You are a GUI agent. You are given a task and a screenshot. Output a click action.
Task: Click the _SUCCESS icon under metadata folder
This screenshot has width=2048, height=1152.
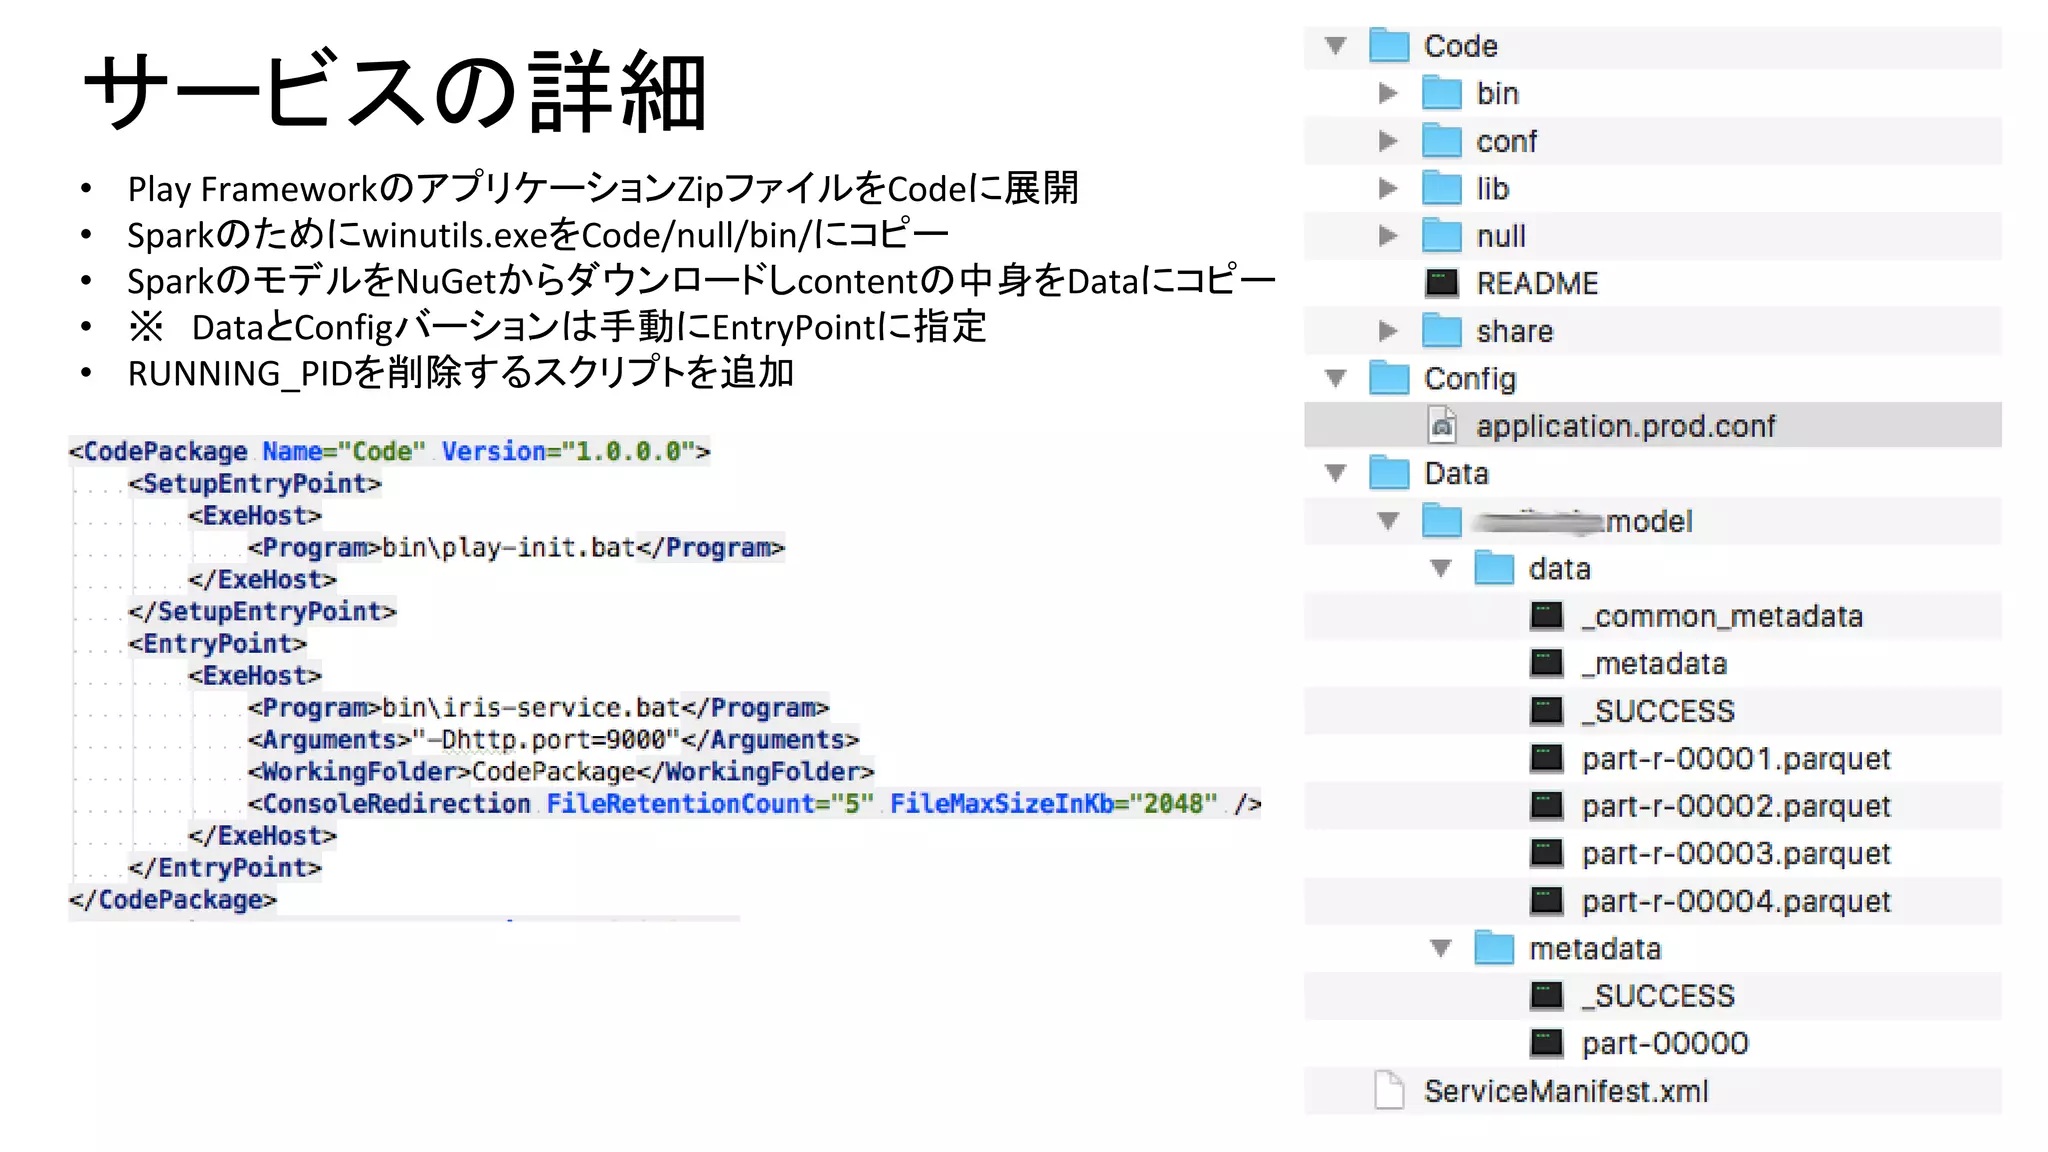click(1547, 996)
